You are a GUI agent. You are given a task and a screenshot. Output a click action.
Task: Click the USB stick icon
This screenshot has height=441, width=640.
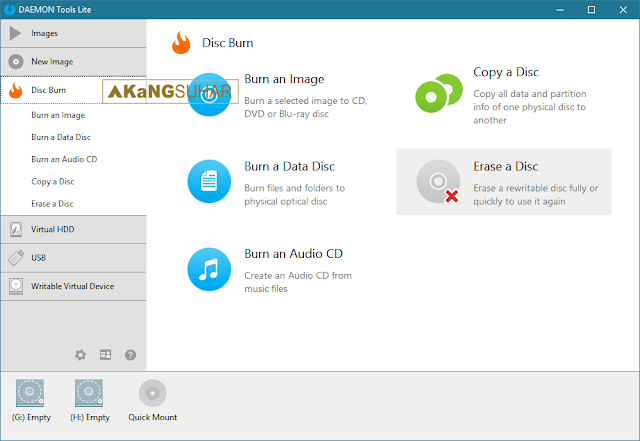click(x=16, y=258)
